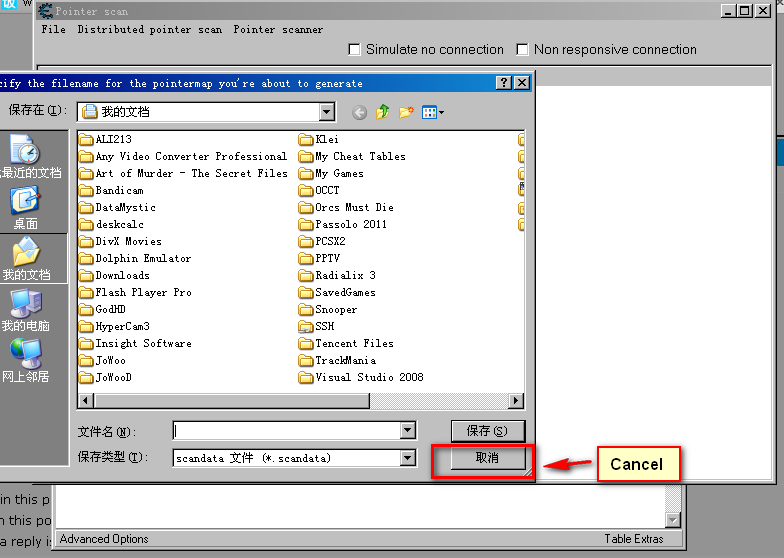This screenshot has height=558, width=784.
Task: Select the Desktop icon in places bar
Action: click(x=25, y=209)
